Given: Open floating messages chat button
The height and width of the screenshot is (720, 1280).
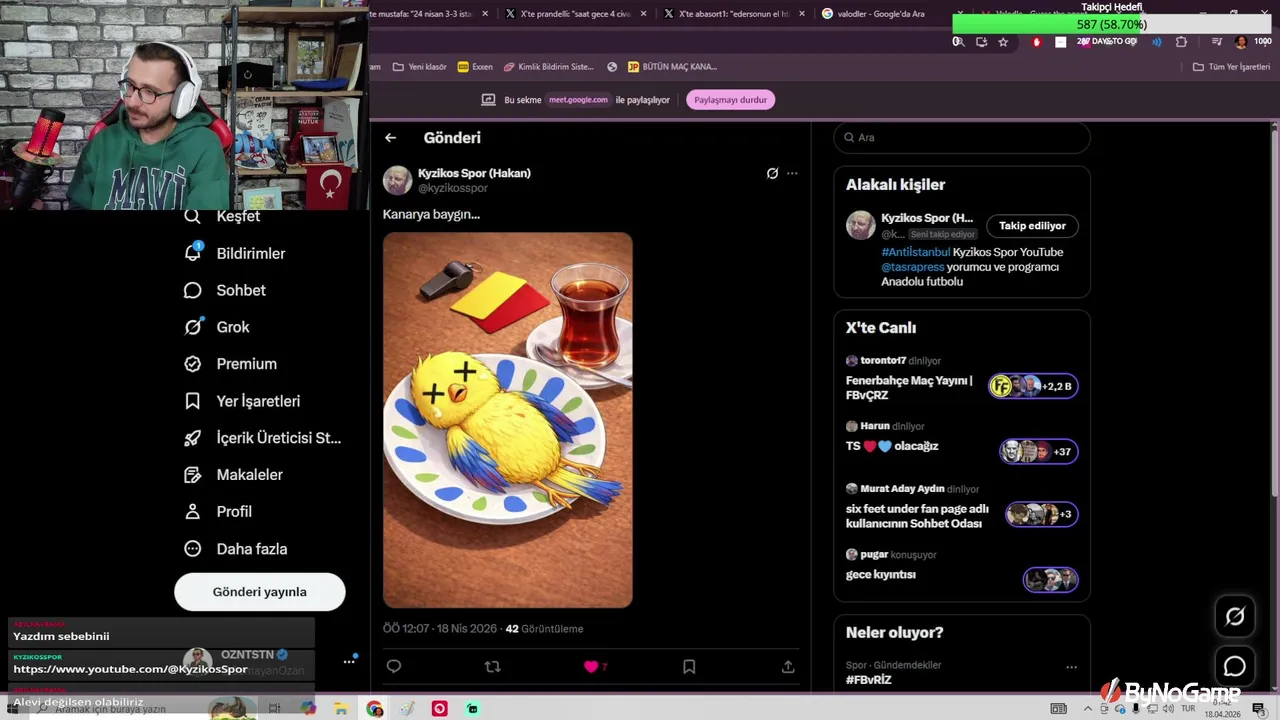Looking at the screenshot, I should tap(1235, 666).
